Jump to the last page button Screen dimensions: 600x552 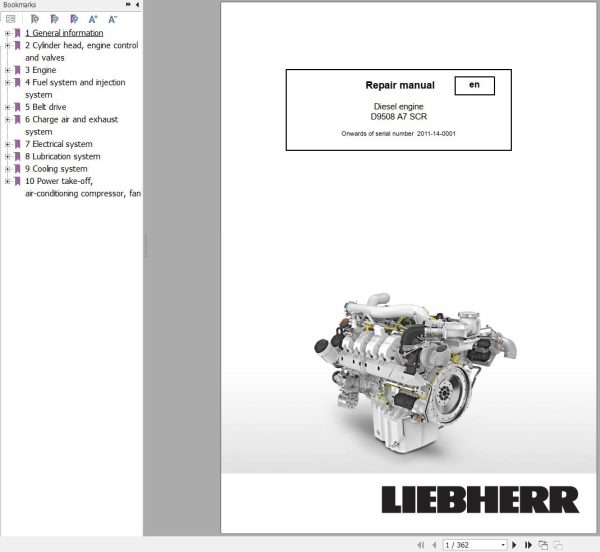[x=528, y=545]
